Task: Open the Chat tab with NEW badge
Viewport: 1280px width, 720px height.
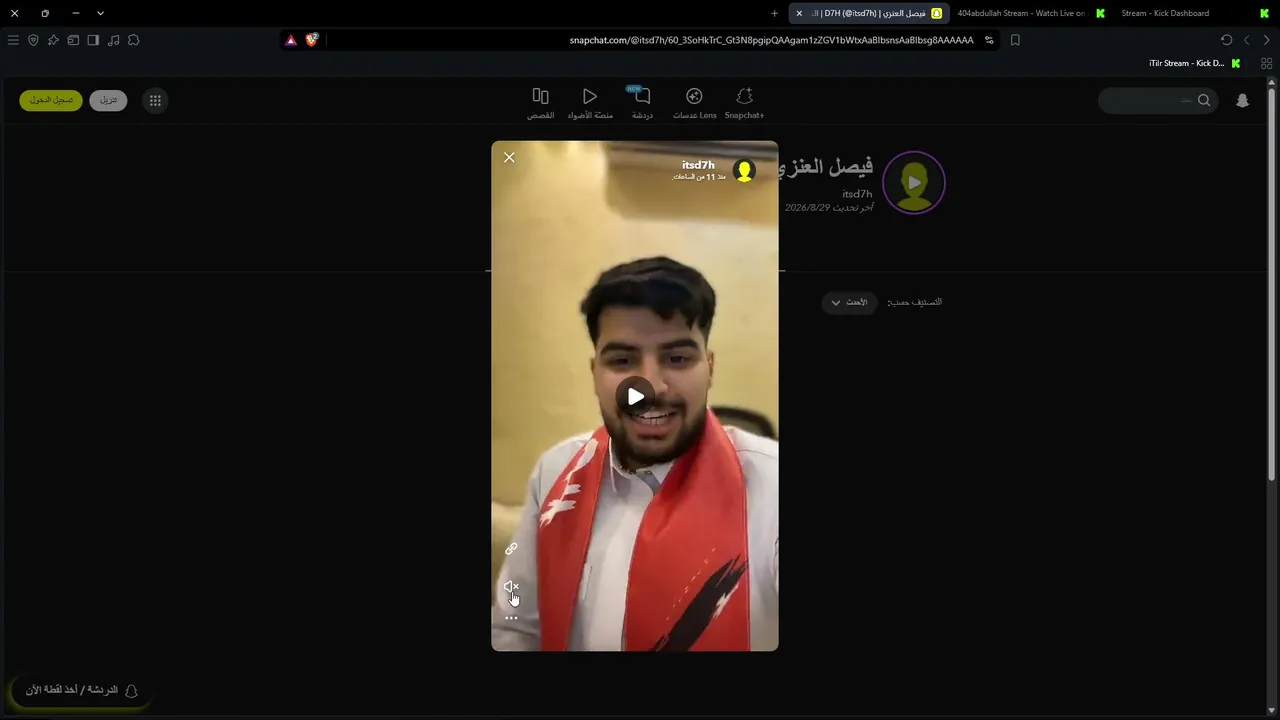Action: tap(642, 103)
